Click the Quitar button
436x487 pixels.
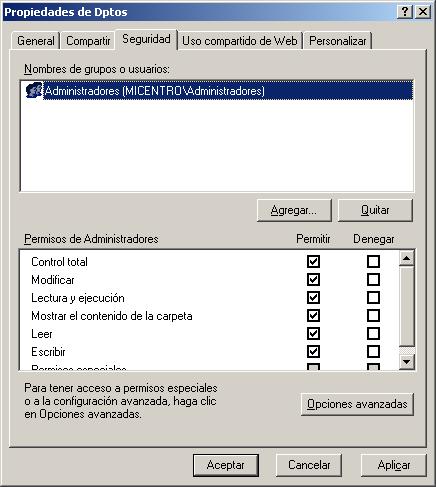click(375, 210)
